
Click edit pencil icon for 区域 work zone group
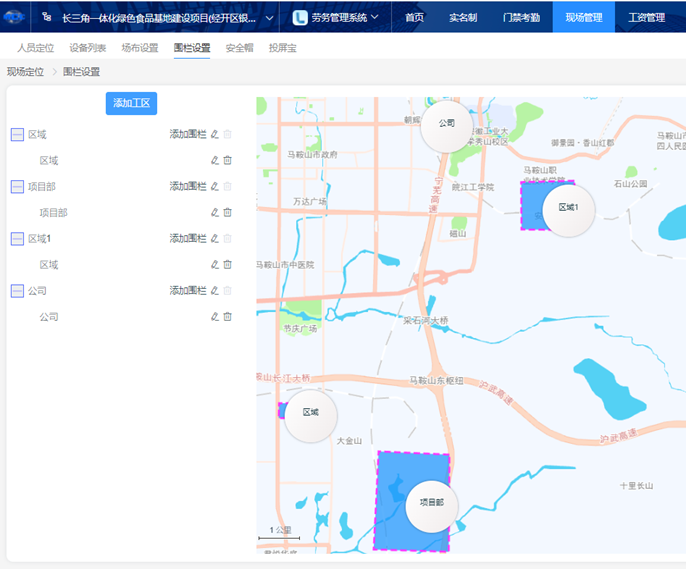pos(214,134)
